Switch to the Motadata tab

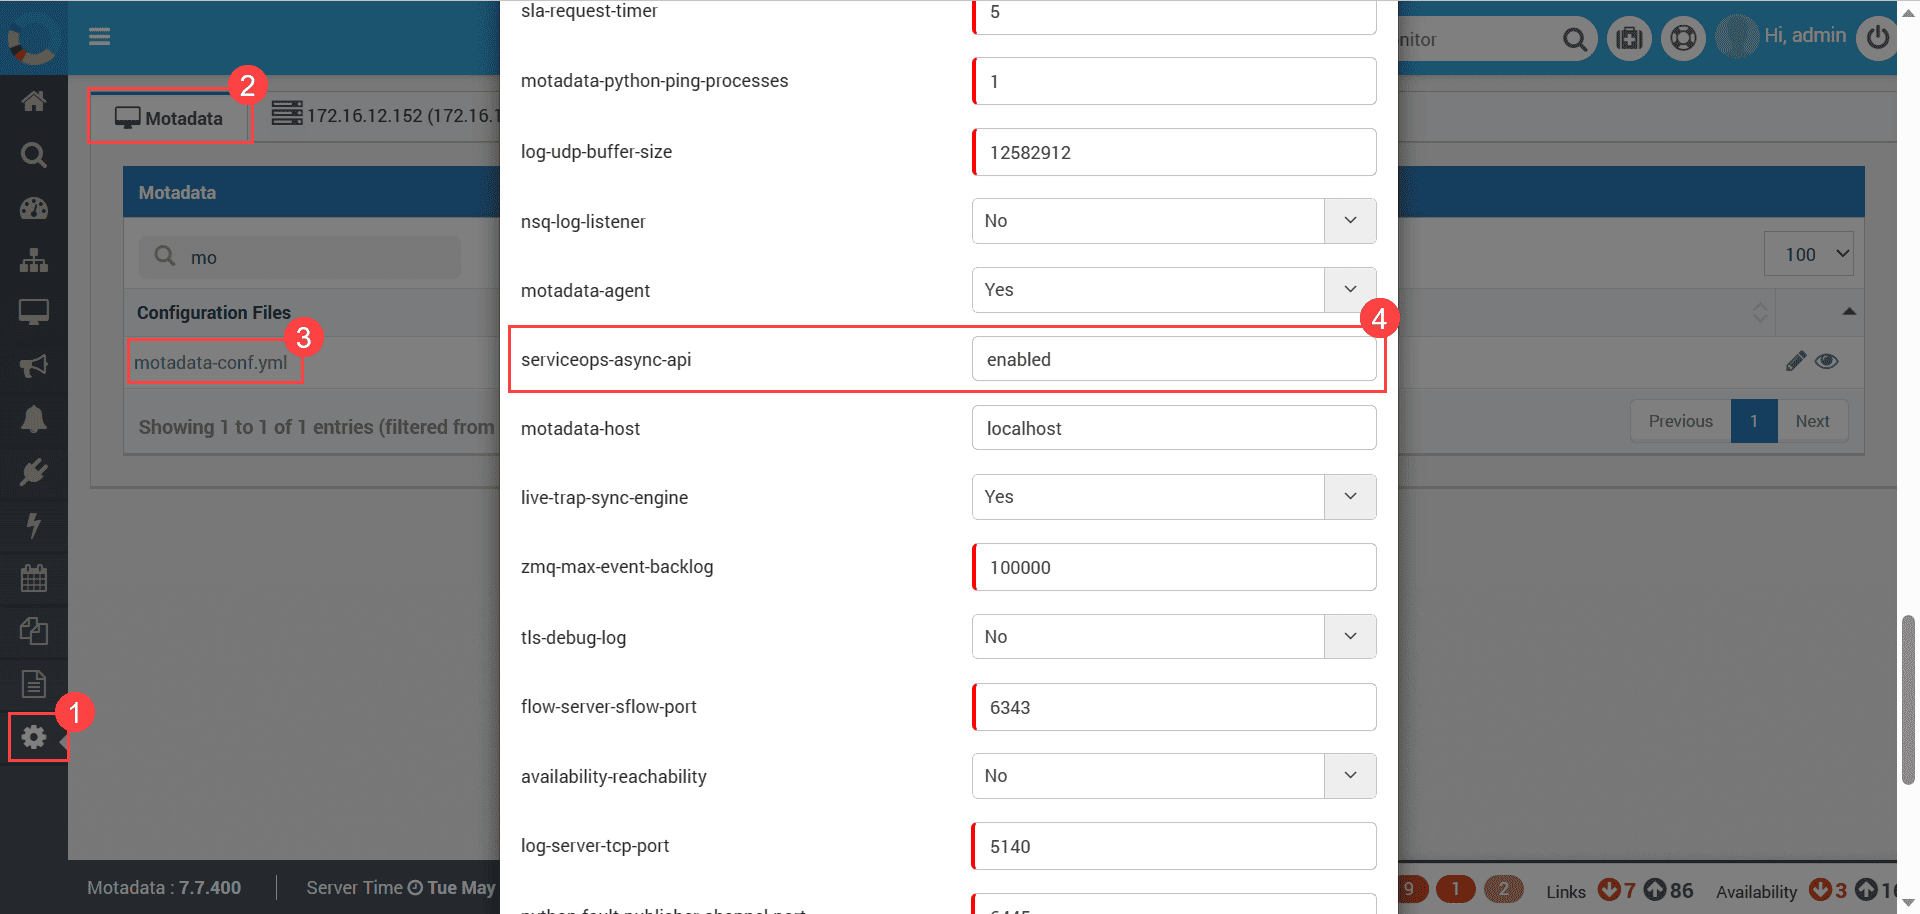tap(170, 117)
